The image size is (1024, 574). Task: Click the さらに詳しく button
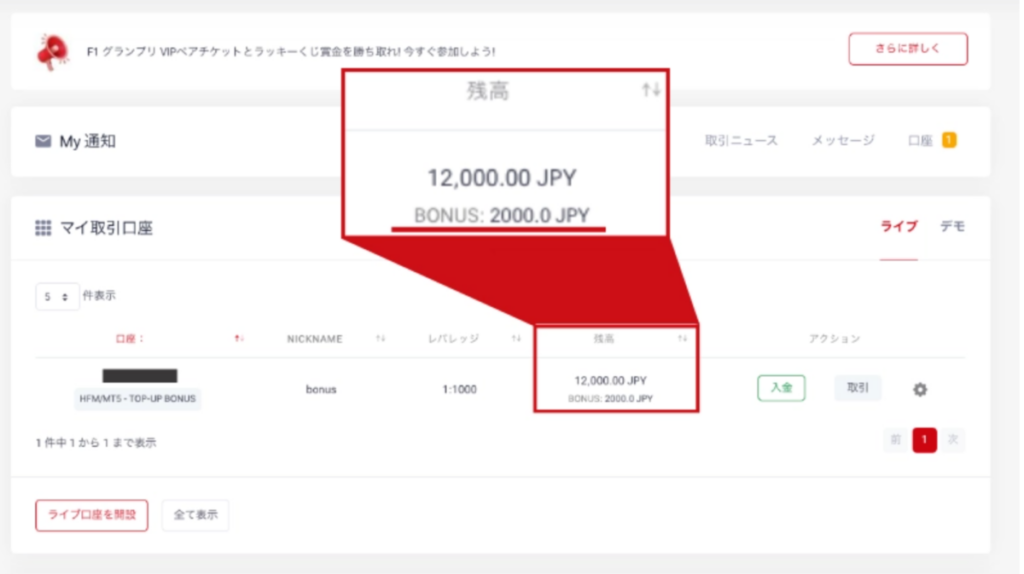pos(908,49)
